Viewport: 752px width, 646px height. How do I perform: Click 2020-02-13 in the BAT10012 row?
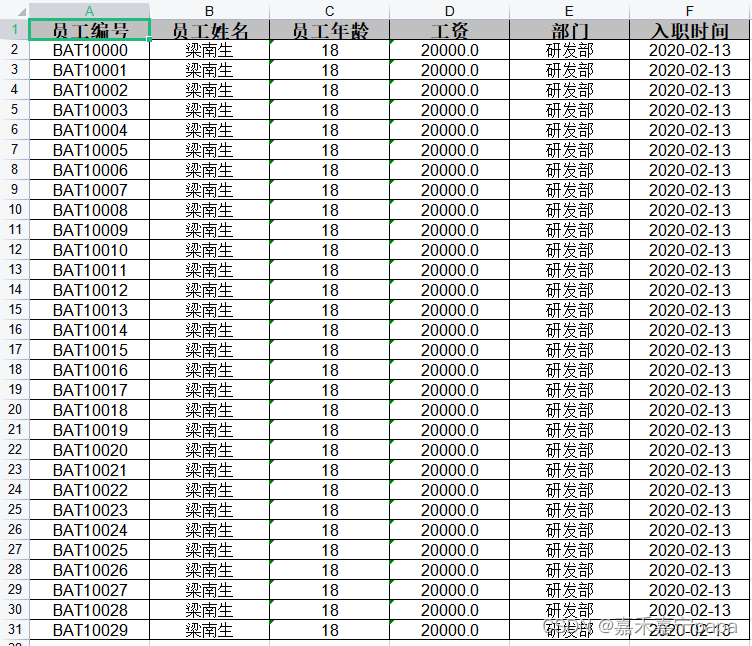pos(690,290)
